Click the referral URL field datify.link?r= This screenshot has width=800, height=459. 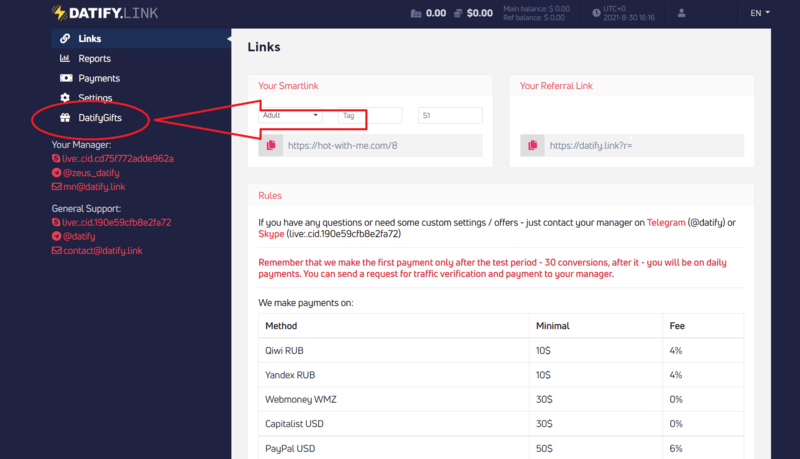click(x=644, y=145)
